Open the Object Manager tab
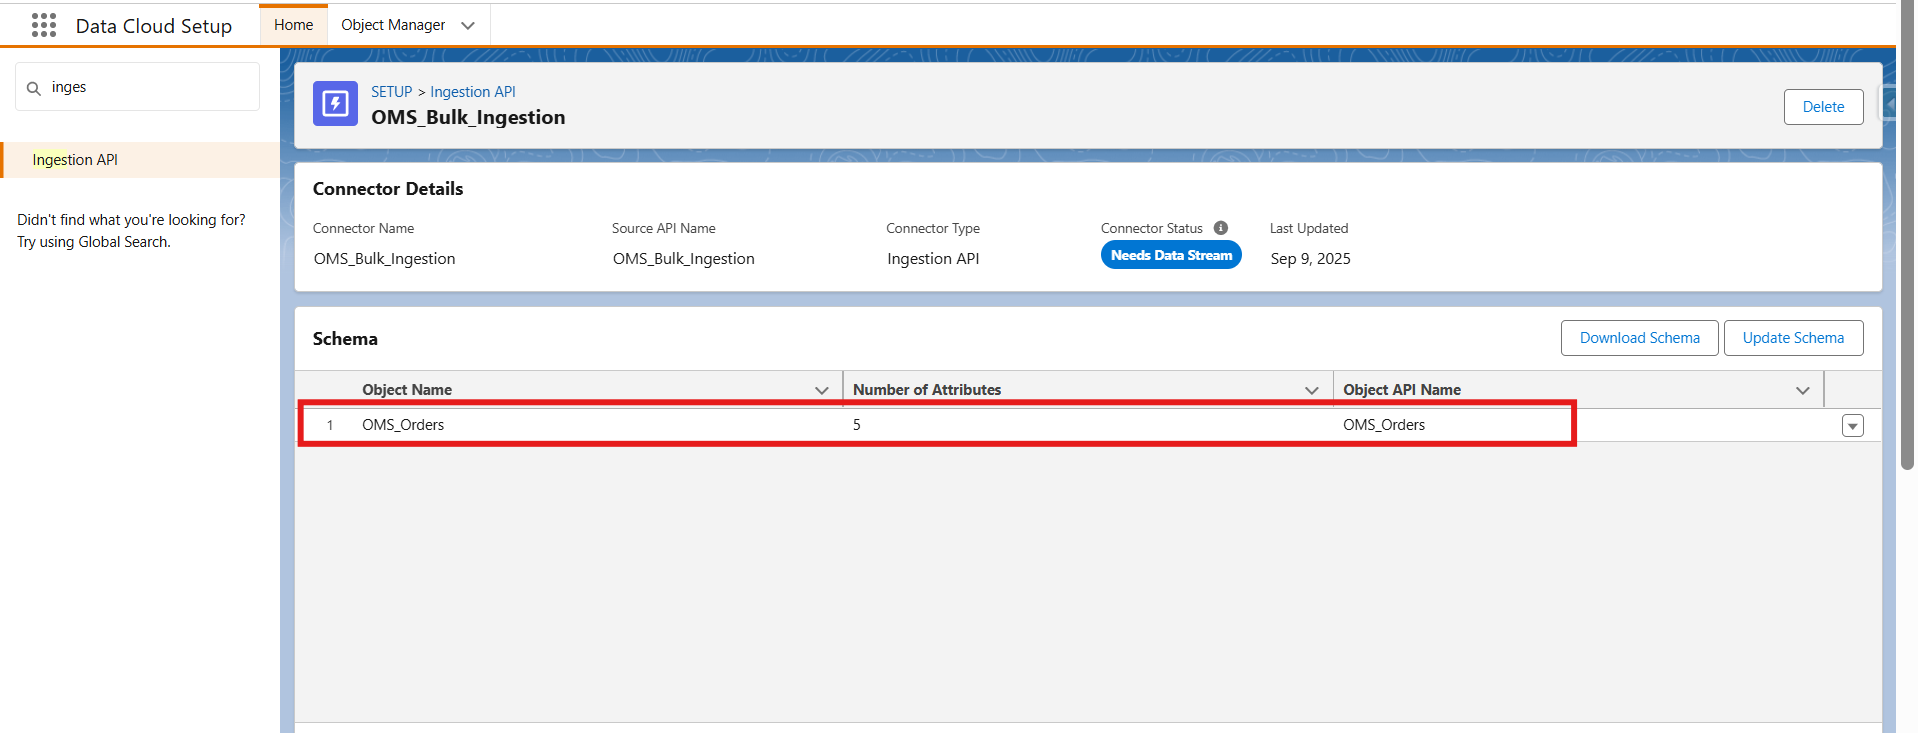The height and width of the screenshot is (733, 1918). (393, 25)
